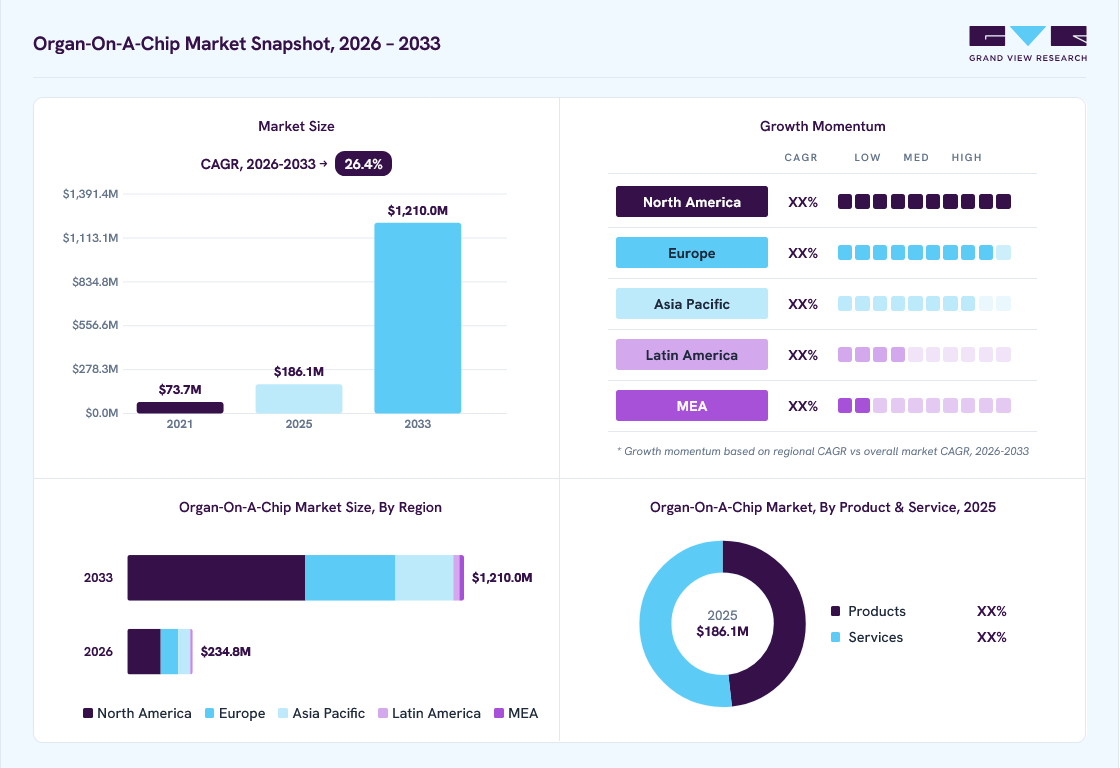The width and height of the screenshot is (1120, 768).
Task: Click the XX% CAGR value for MEA
Action: pyautogui.click(x=803, y=406)
